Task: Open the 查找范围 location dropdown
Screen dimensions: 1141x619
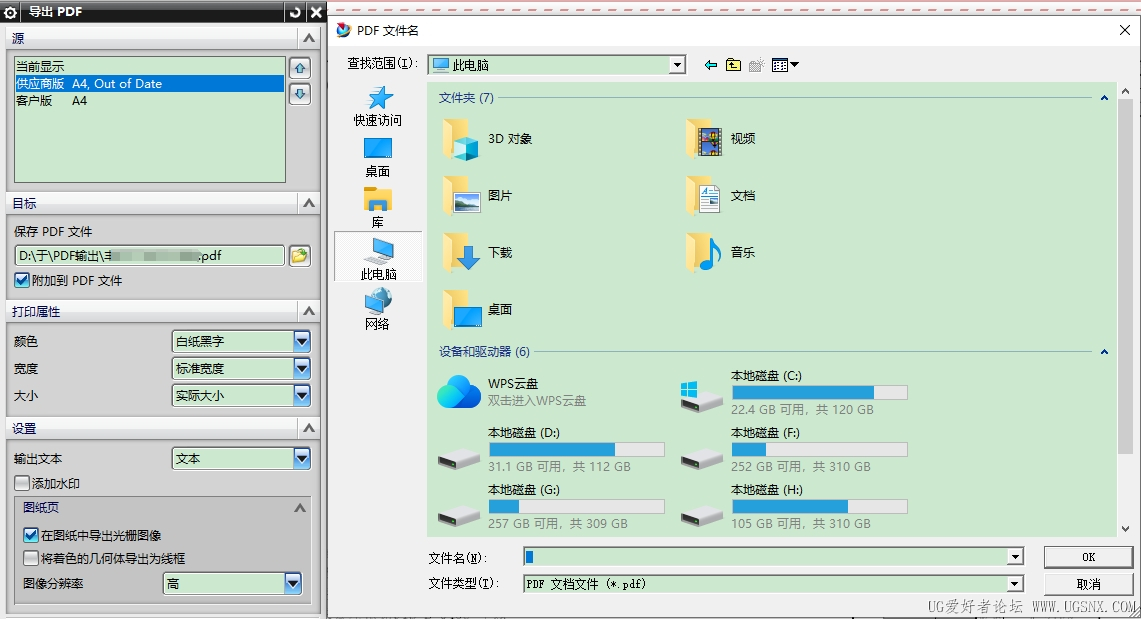Action: coord(677,65)
